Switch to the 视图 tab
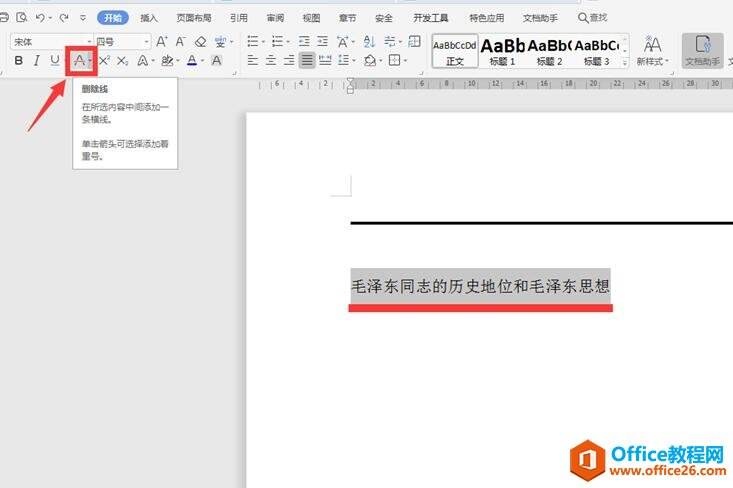This screenshot has width=733, height=488. 311,18
